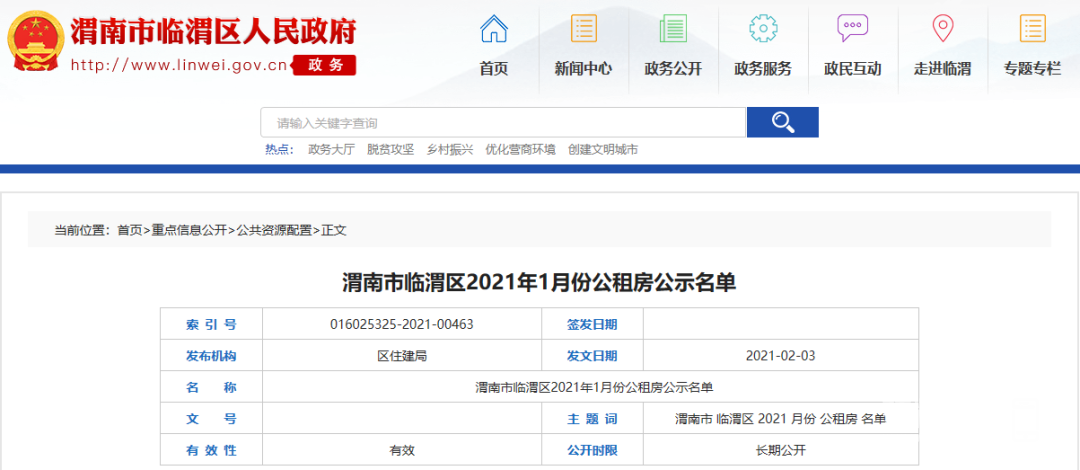Open the 乡村振兴 hot topic link

tap(450, 150)
